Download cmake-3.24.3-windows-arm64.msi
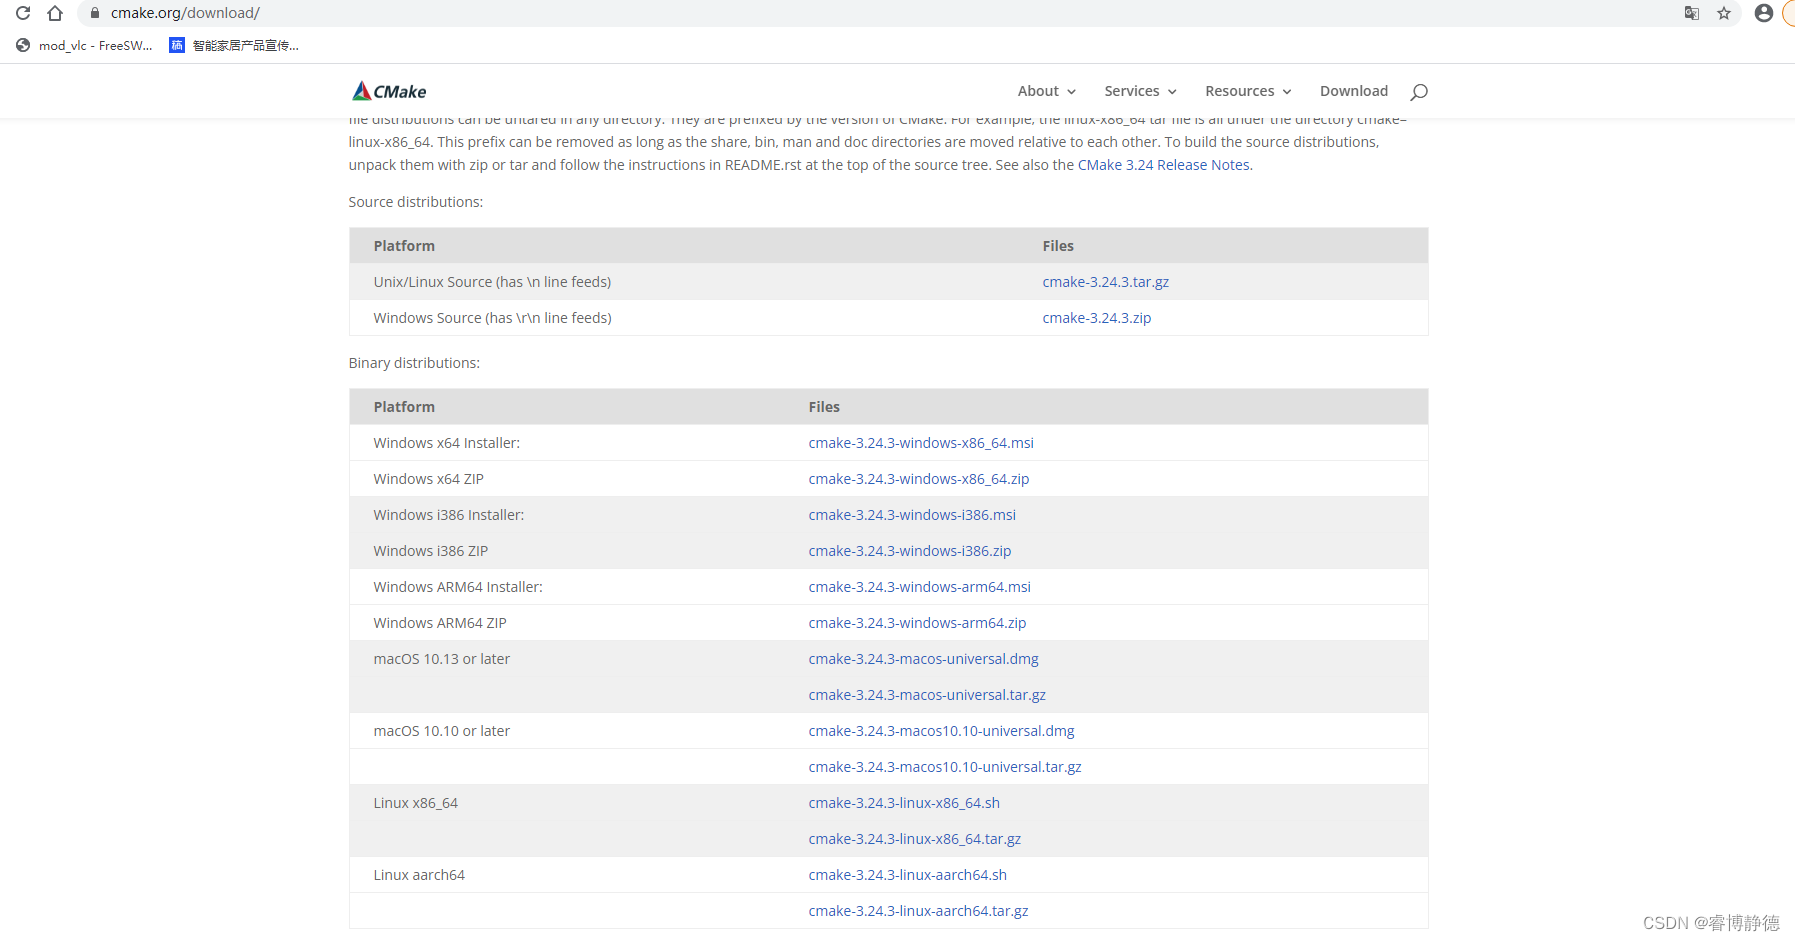 click(920, 587)
